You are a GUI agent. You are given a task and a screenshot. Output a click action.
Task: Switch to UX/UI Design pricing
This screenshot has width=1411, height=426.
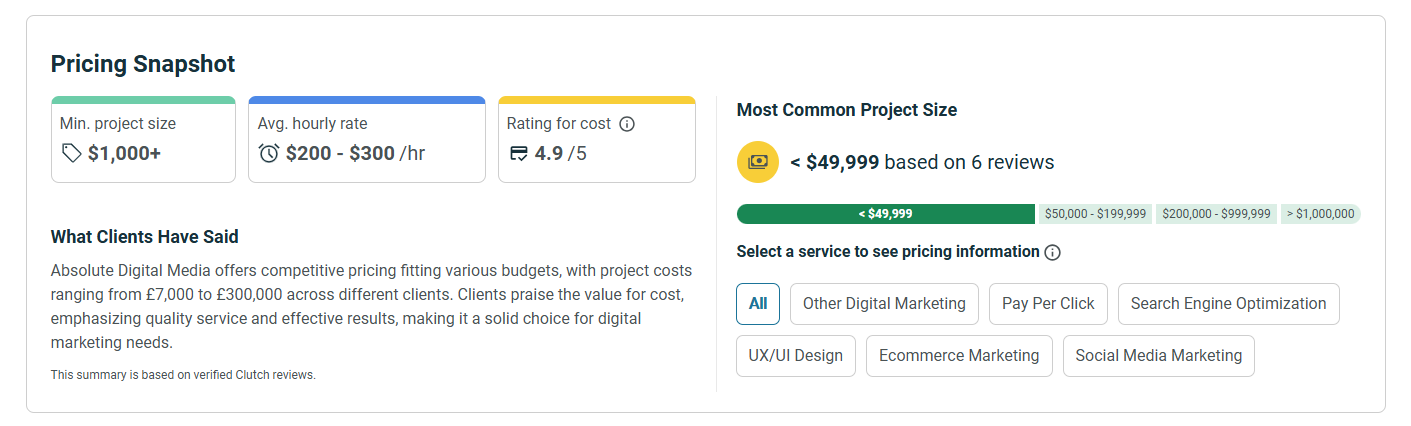tap(795, 356)
